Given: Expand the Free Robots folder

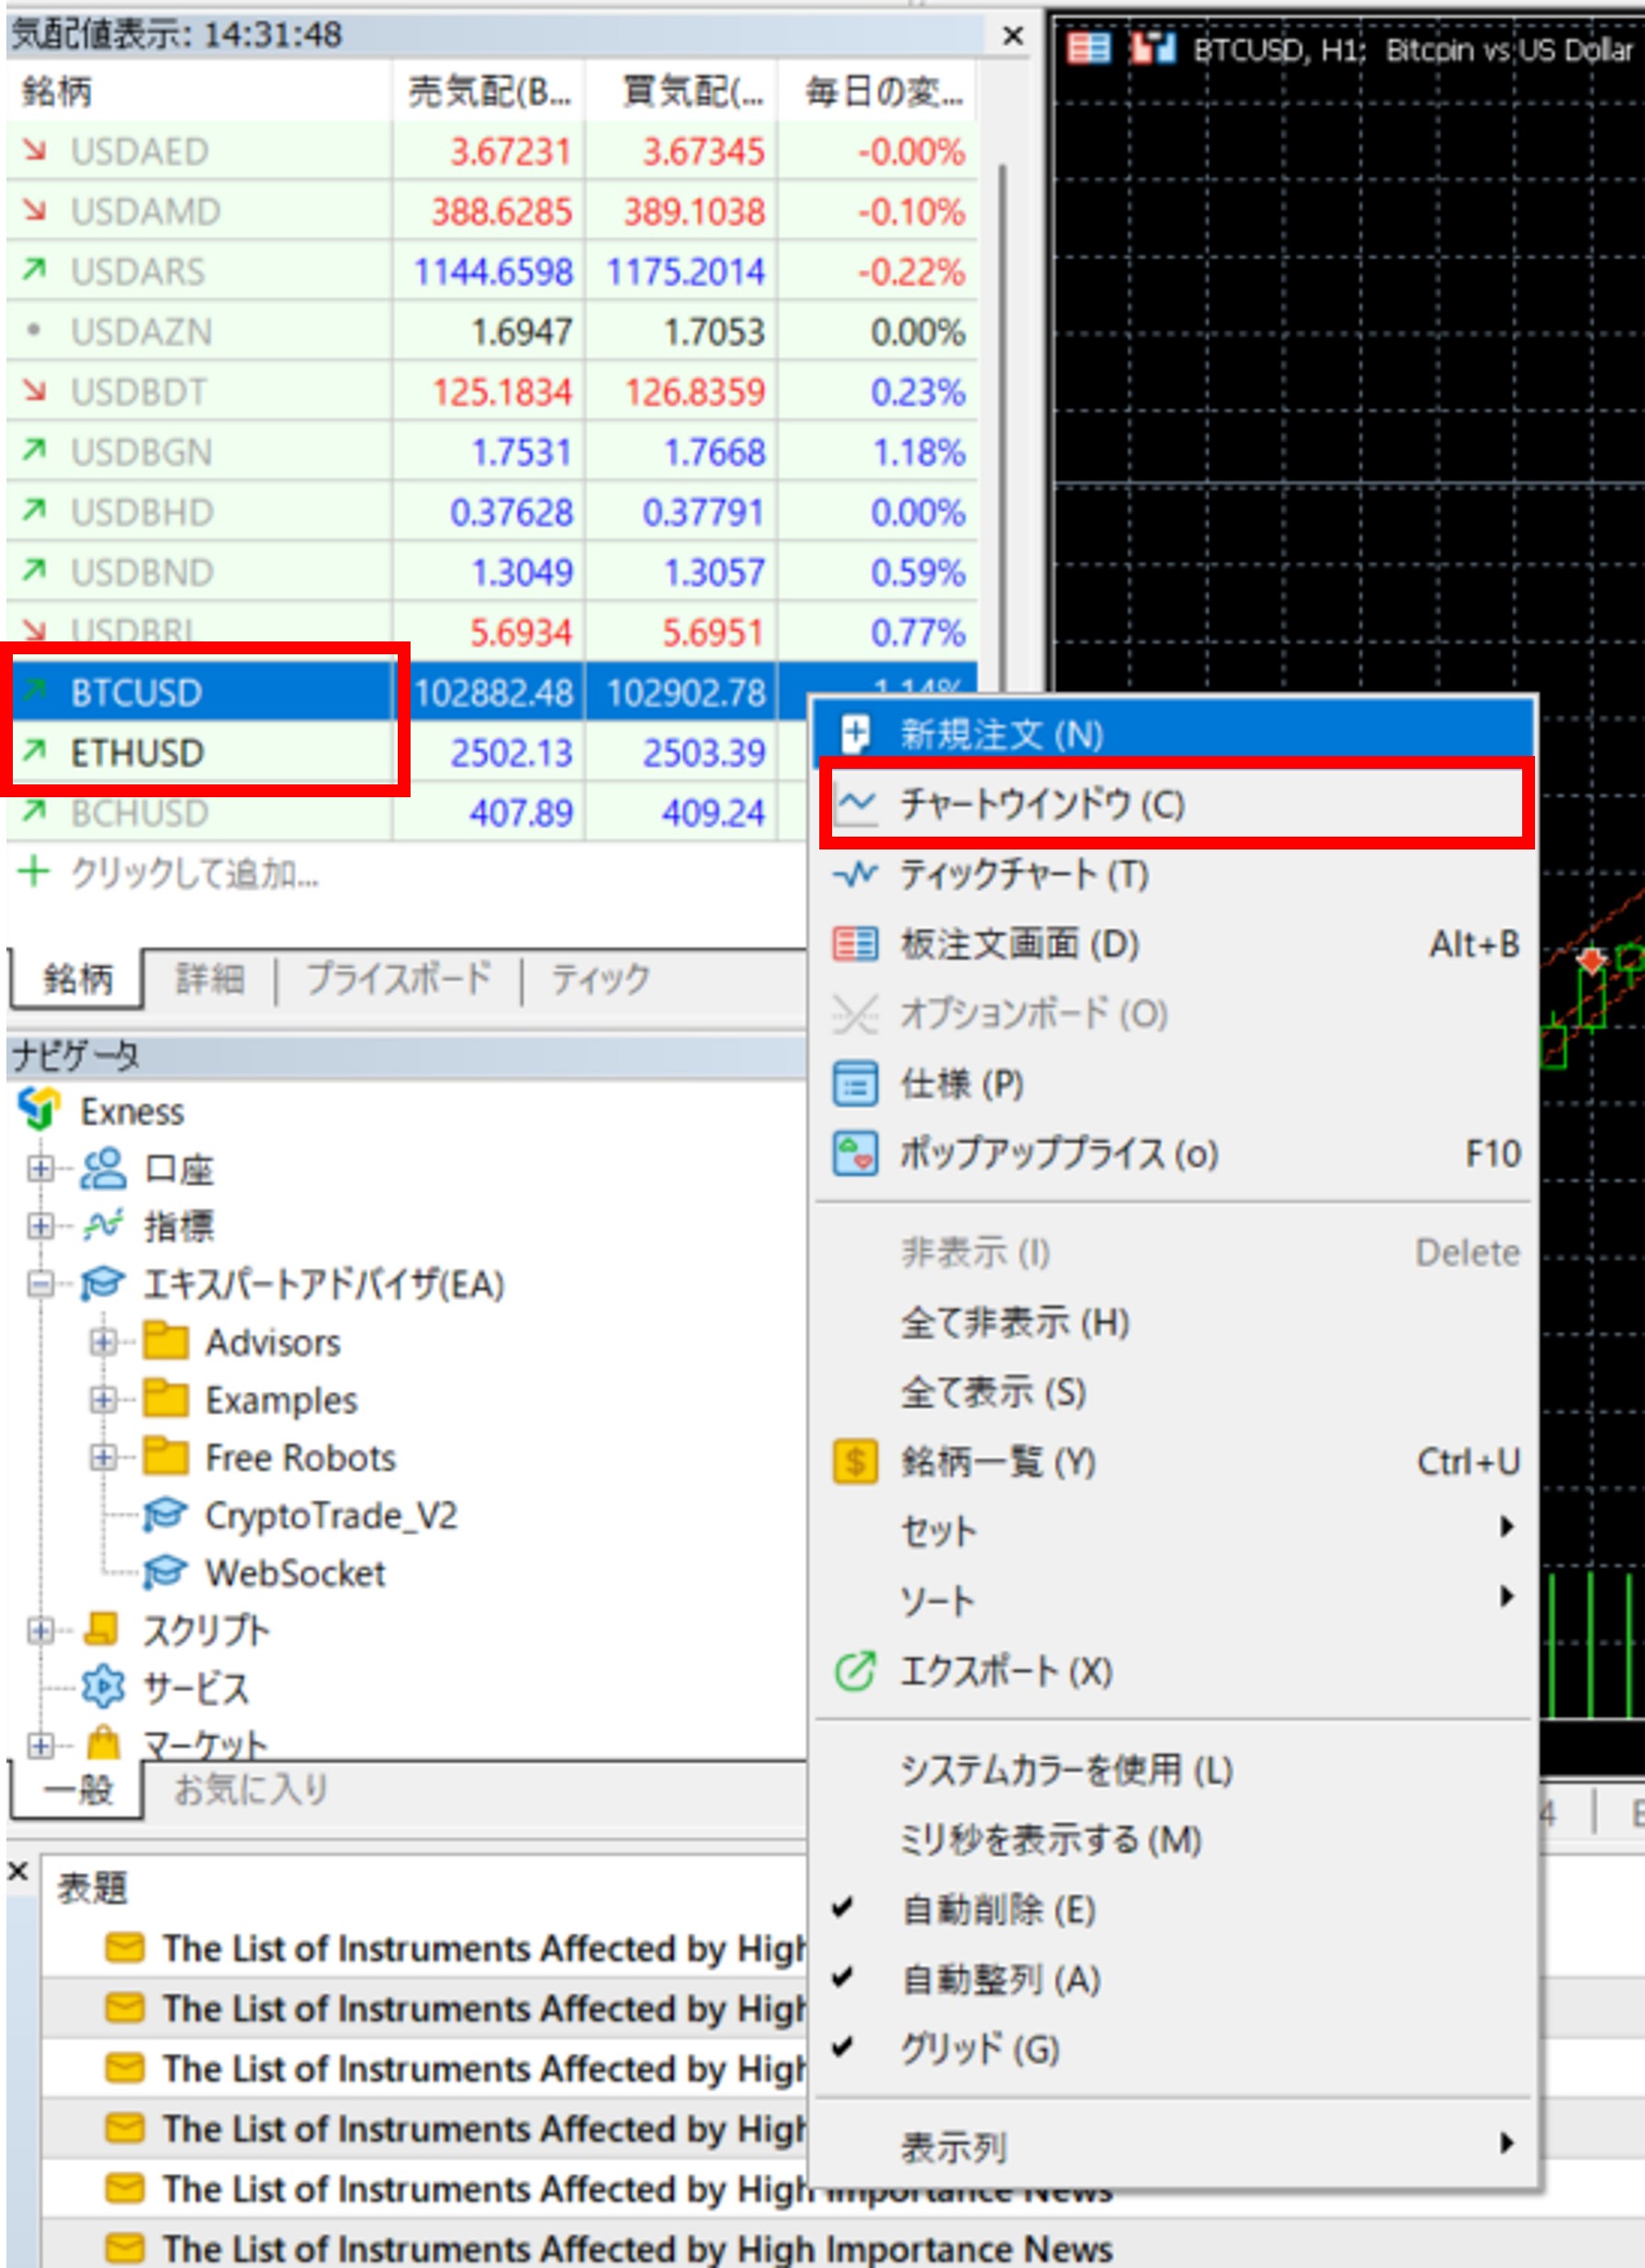Looking at the screenshot, I should tap(103, 1458).
